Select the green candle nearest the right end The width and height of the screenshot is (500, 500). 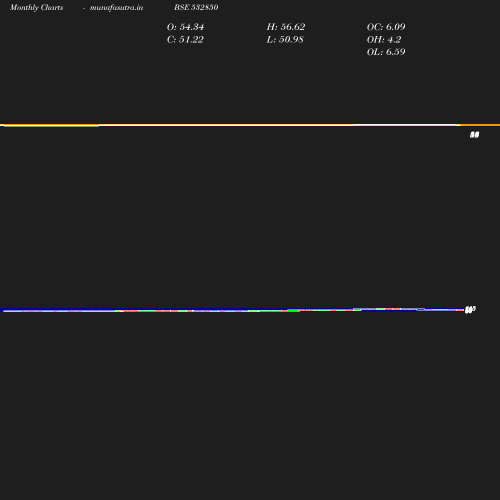point(380,309)
